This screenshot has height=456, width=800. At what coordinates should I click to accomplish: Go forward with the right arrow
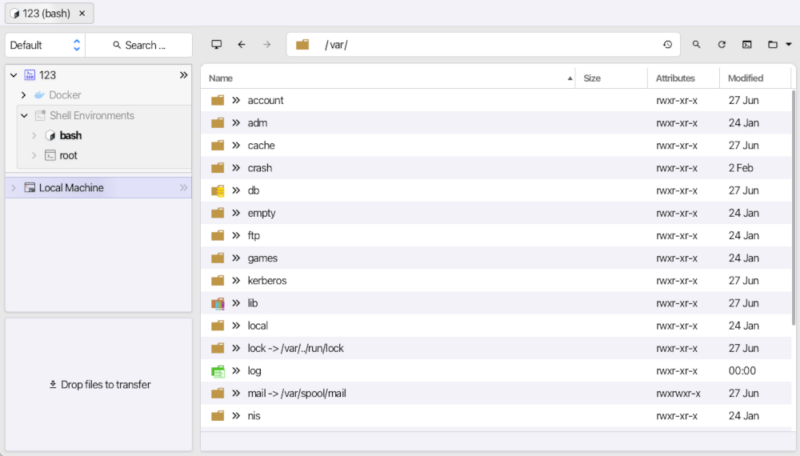coord(267,45)
